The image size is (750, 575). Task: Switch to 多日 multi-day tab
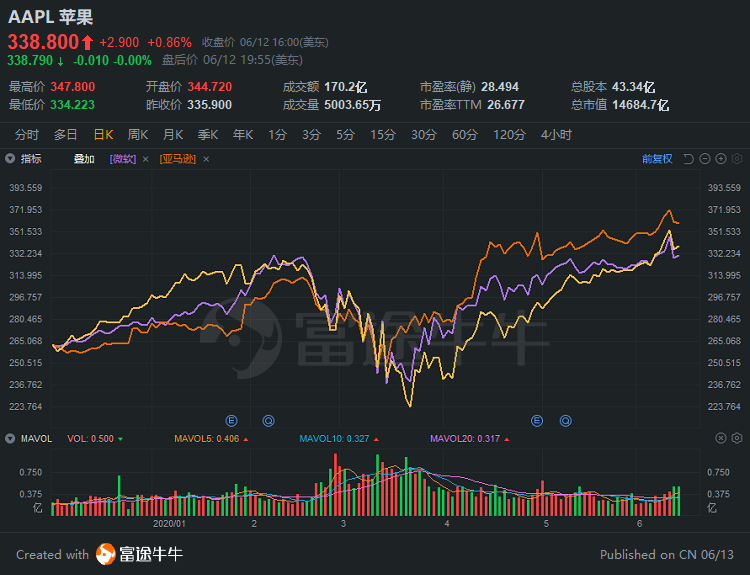tap(66, 135)
